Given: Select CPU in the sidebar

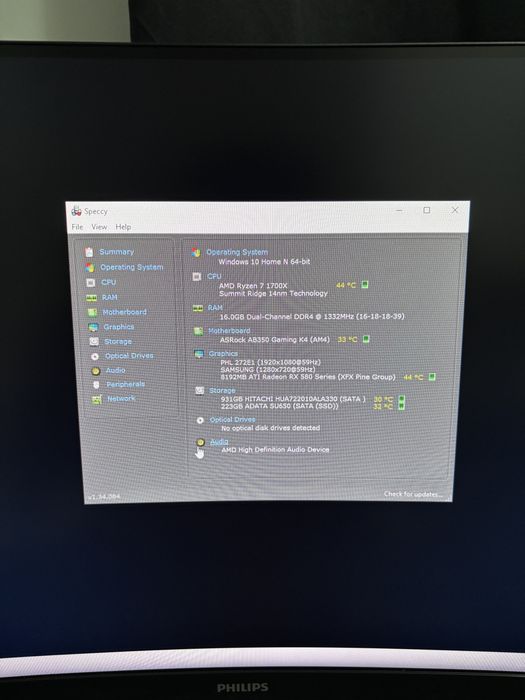Looking at the screenshot, I should coord(108,282).
